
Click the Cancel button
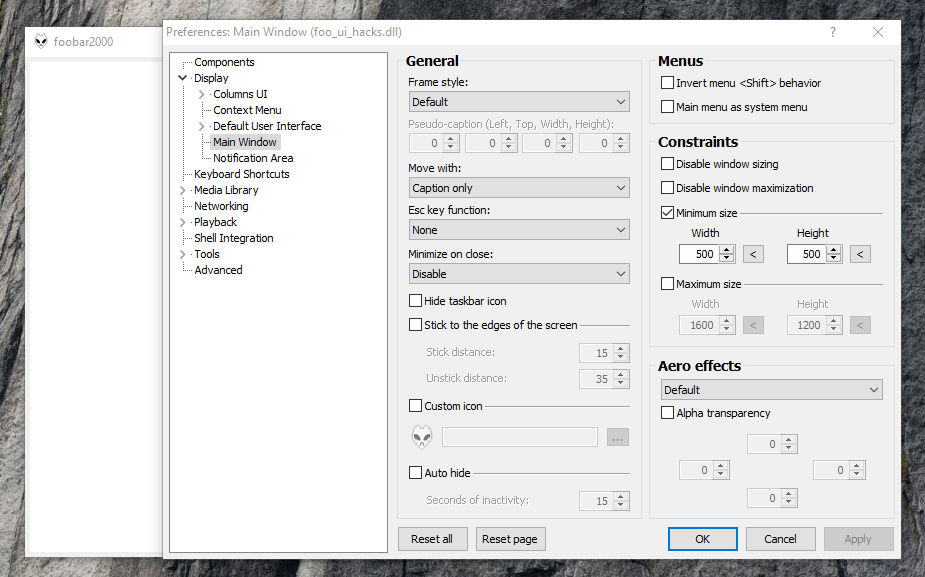pos(780,539)
